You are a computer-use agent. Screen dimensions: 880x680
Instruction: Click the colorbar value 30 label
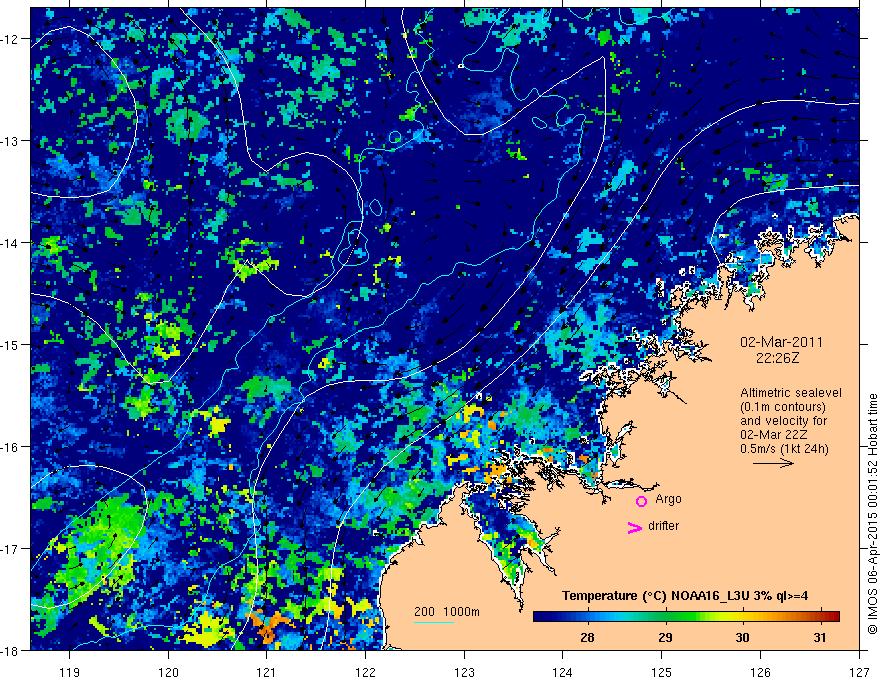[742, 637]
